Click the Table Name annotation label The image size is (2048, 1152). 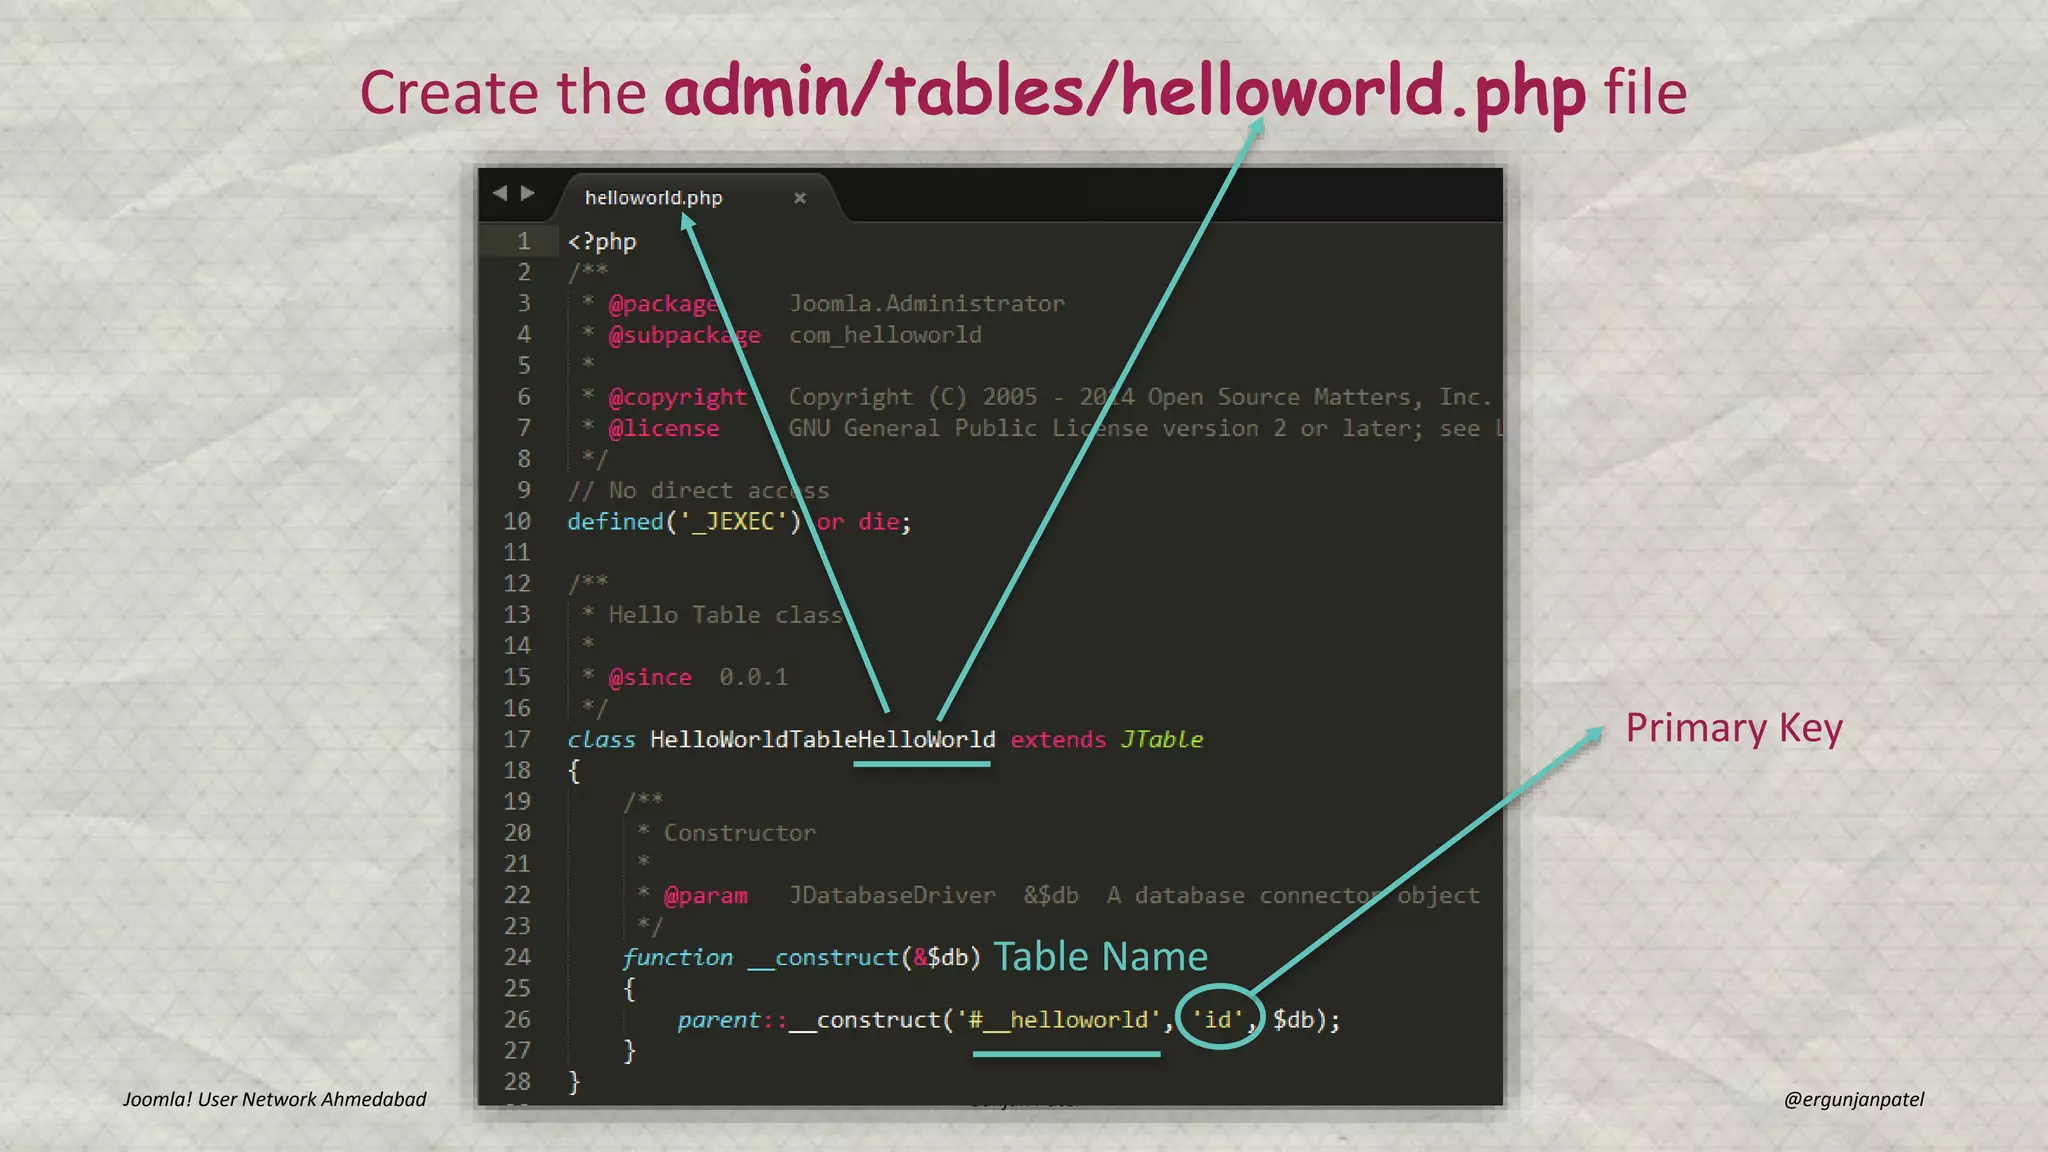[x=1100, y=956]
